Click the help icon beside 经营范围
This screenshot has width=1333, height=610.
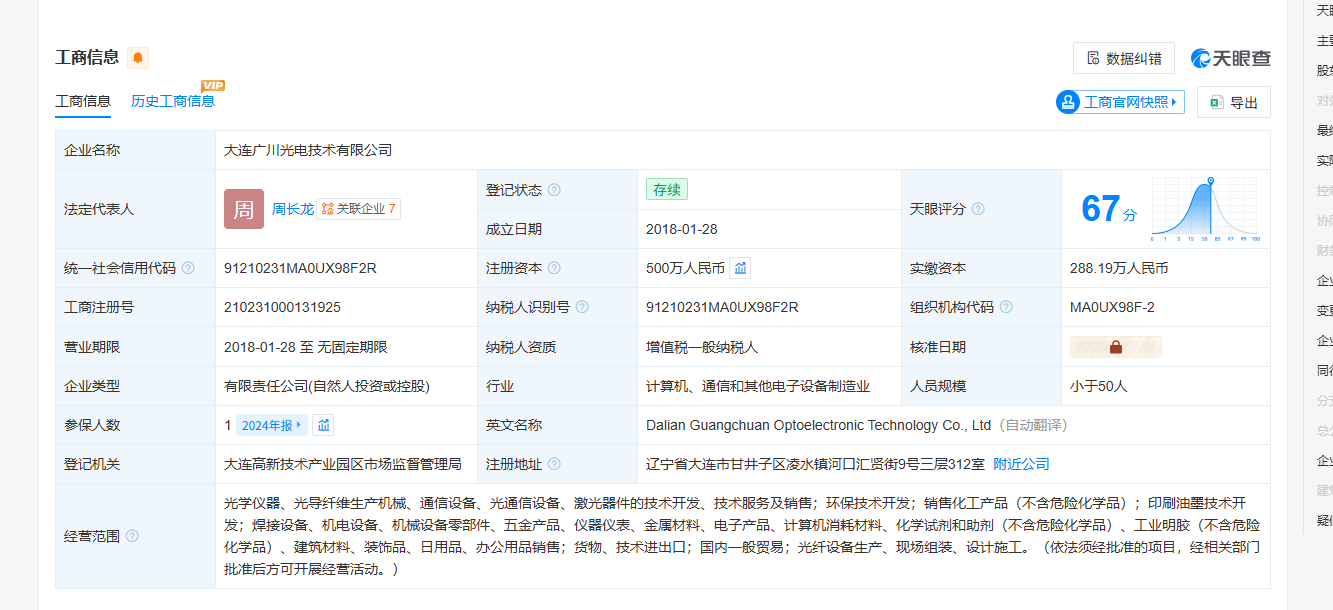[x=132, y=536]
